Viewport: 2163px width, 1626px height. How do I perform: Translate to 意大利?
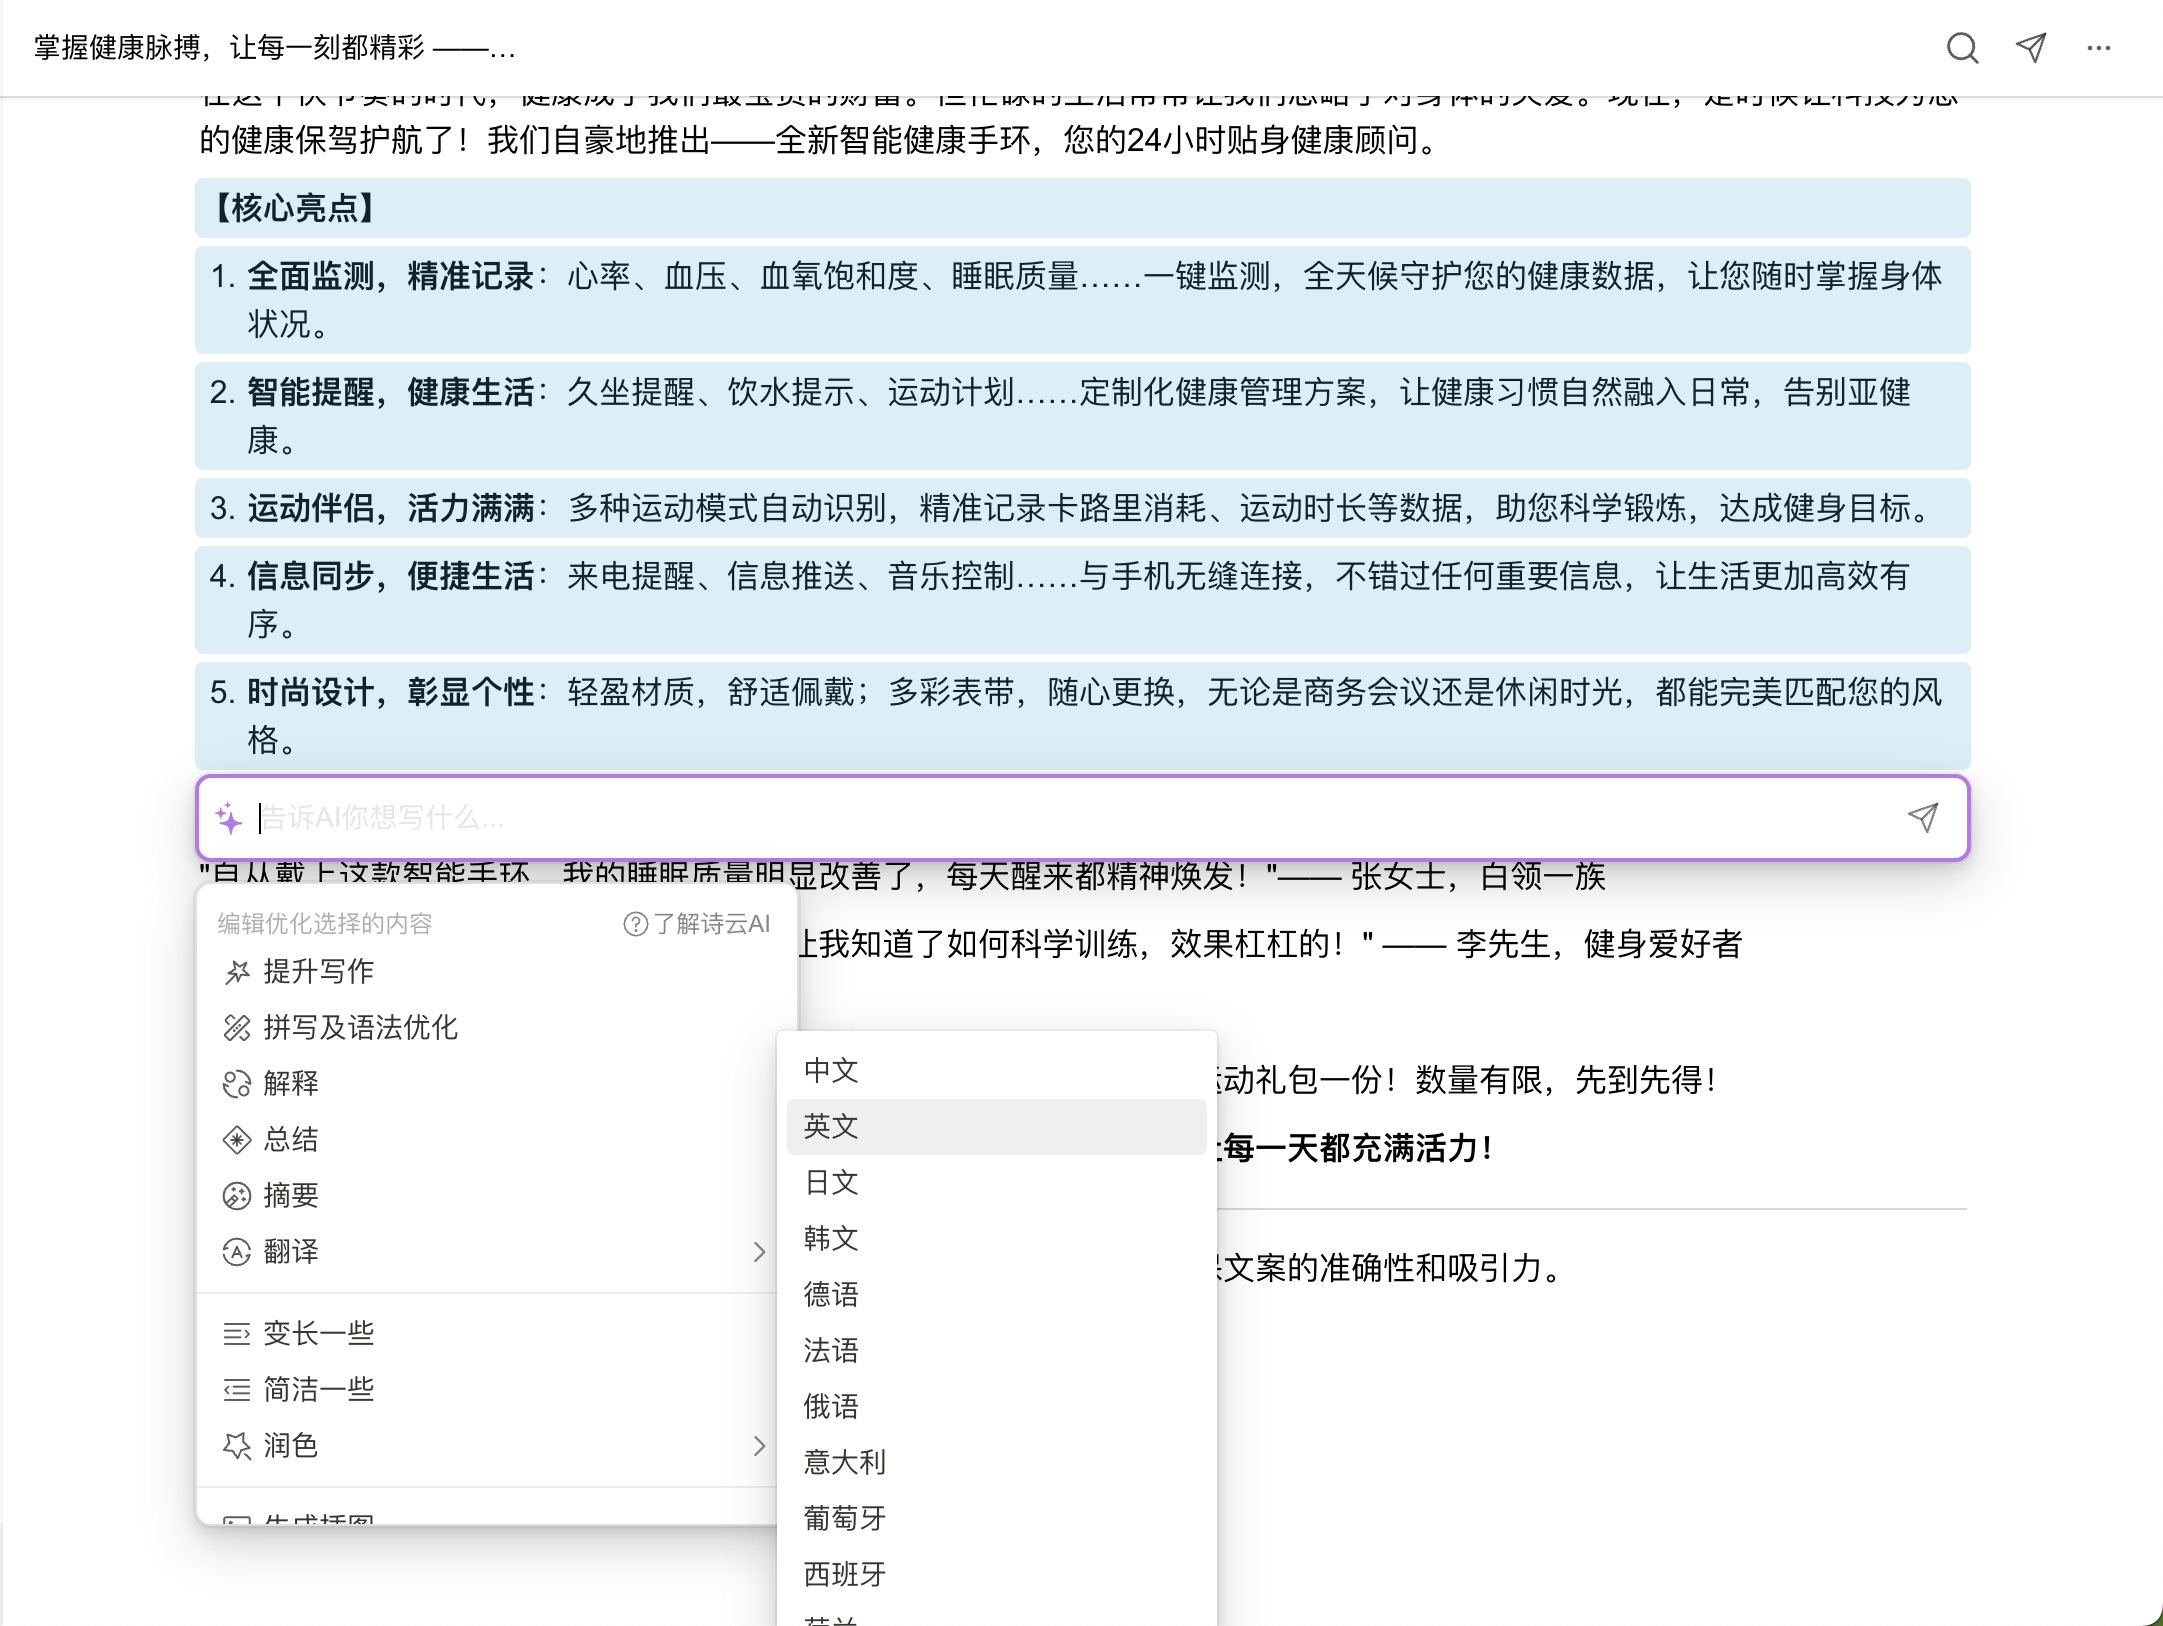point(996,1463)
